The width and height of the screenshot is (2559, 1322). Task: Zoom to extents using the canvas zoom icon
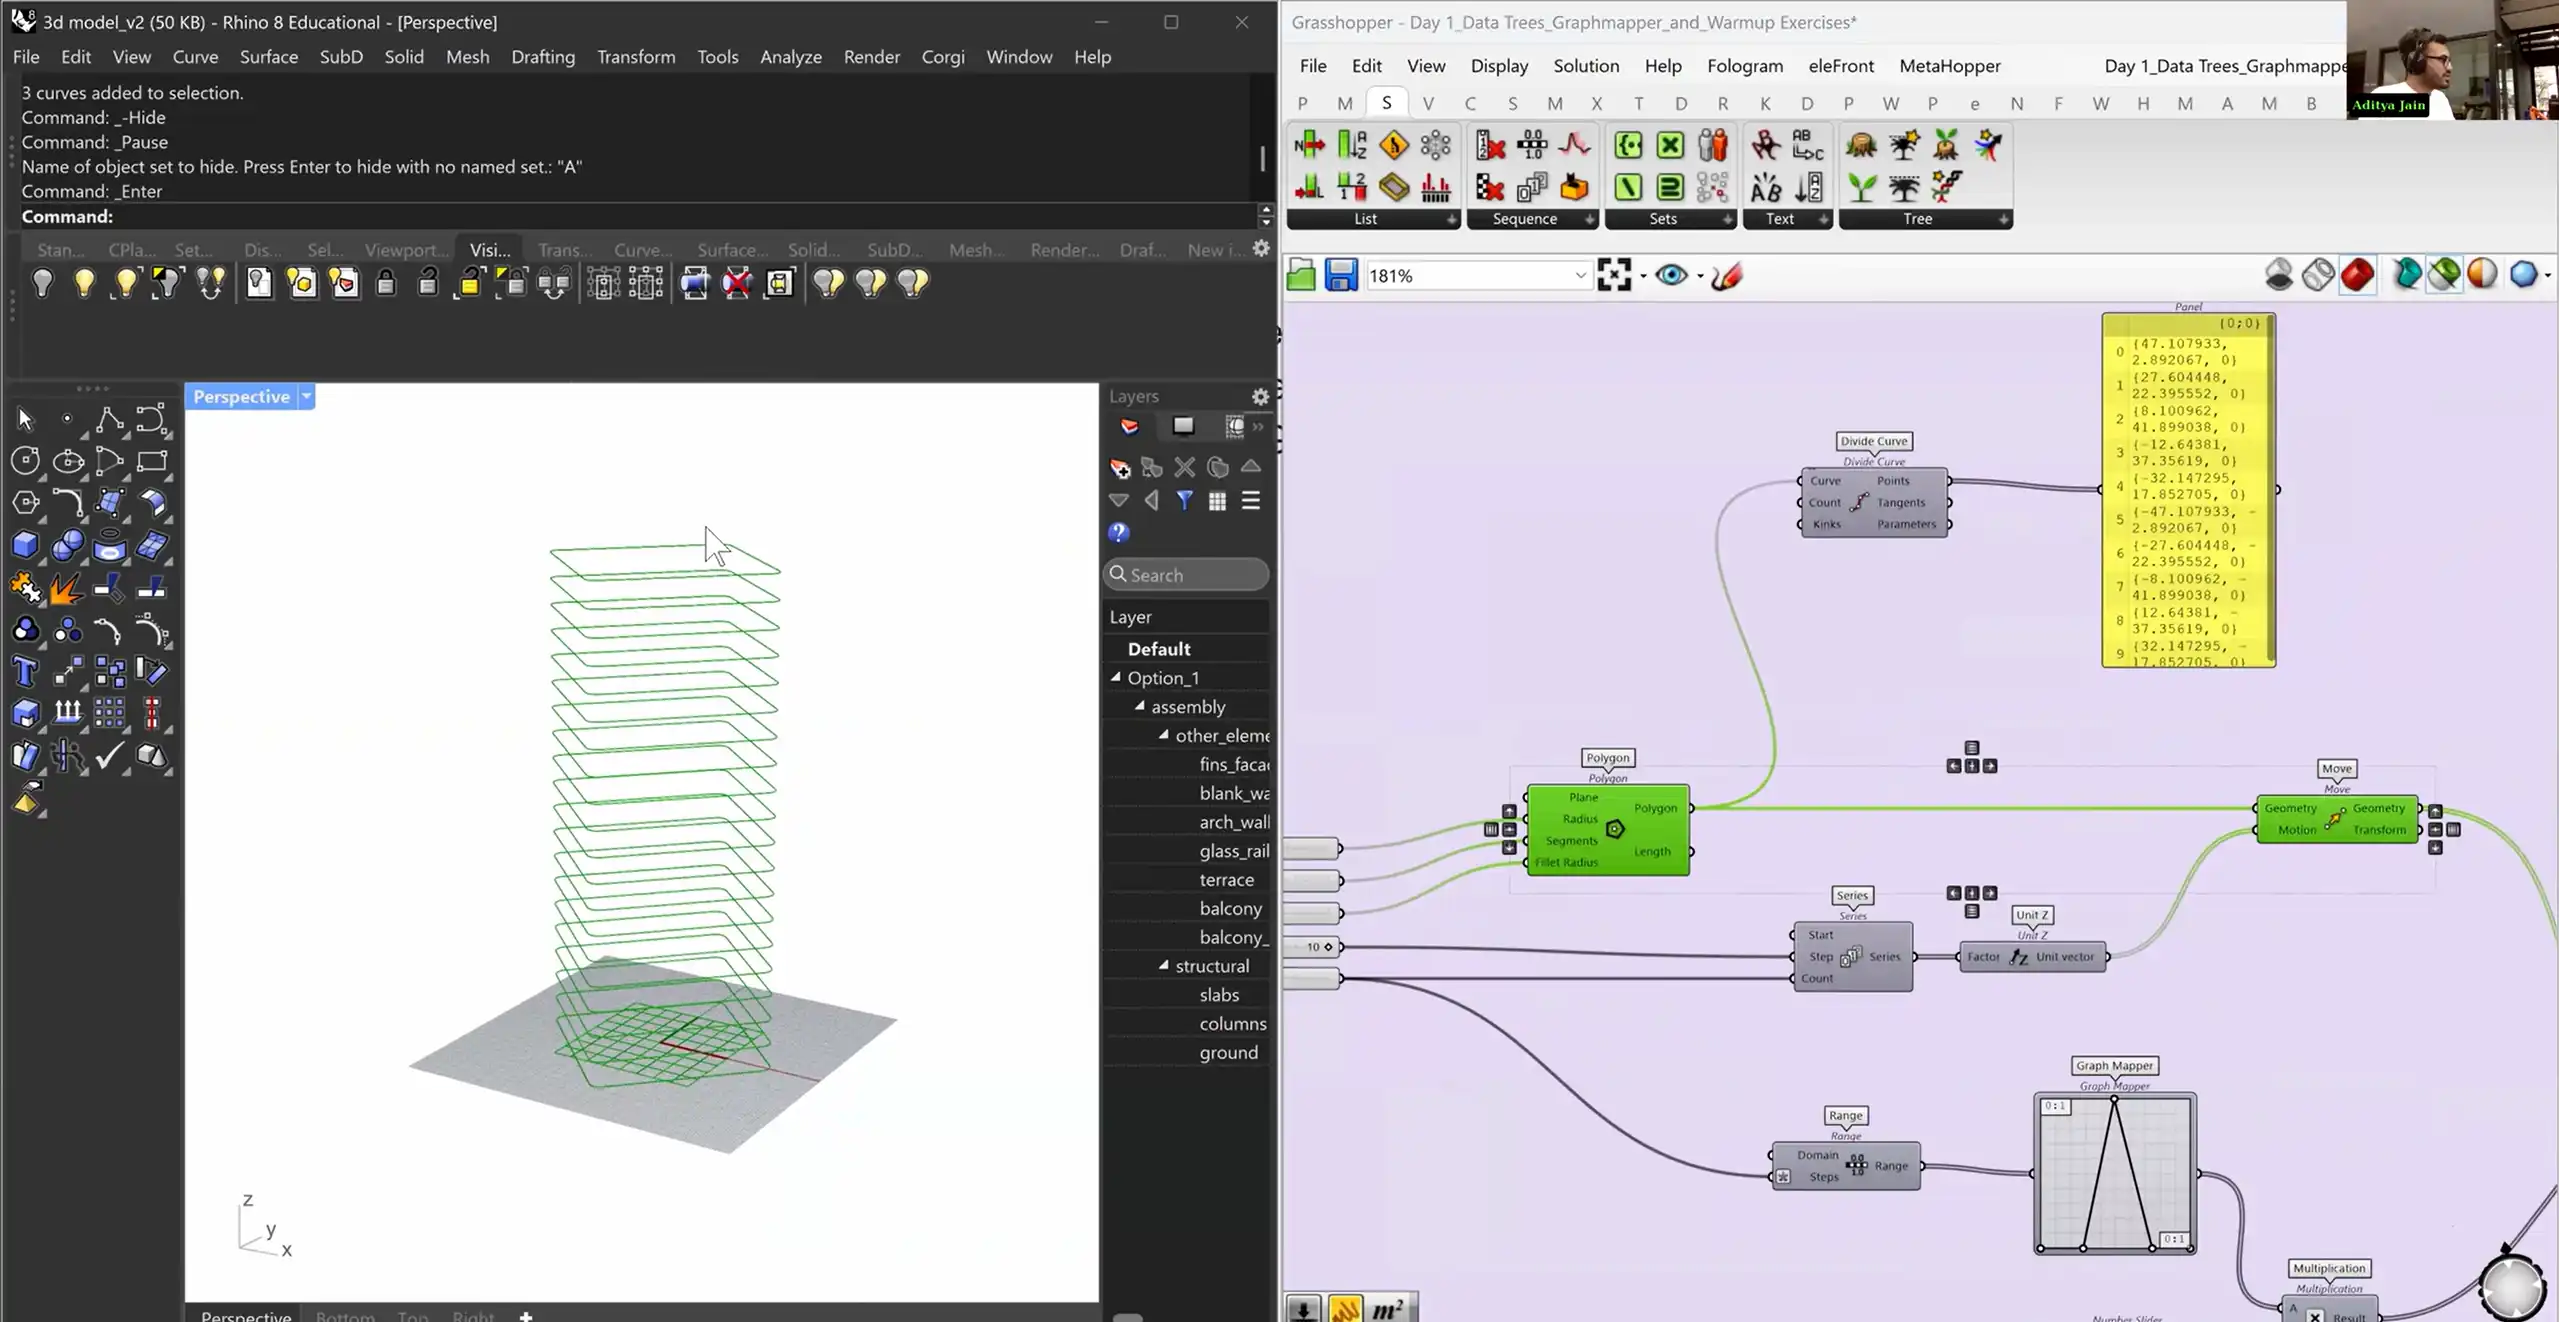pos(1615,275)
